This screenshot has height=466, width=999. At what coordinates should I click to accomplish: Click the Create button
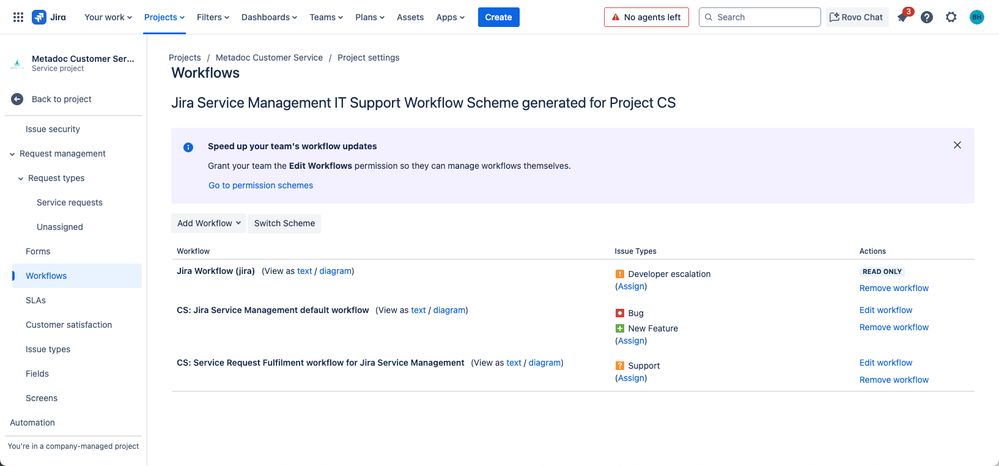(499, 17)
